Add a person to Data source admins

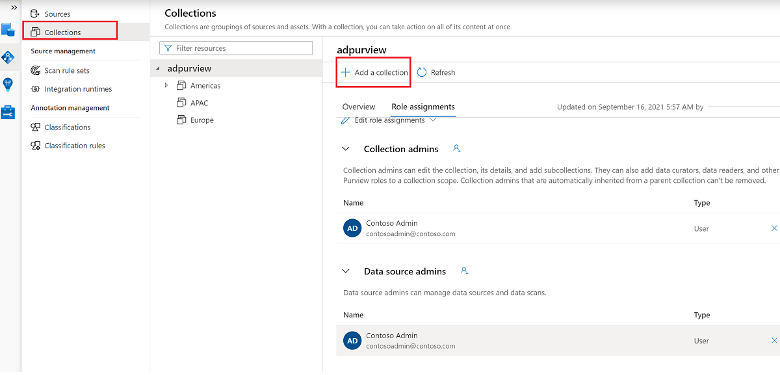pyautogui.click(x=464, y=271)
